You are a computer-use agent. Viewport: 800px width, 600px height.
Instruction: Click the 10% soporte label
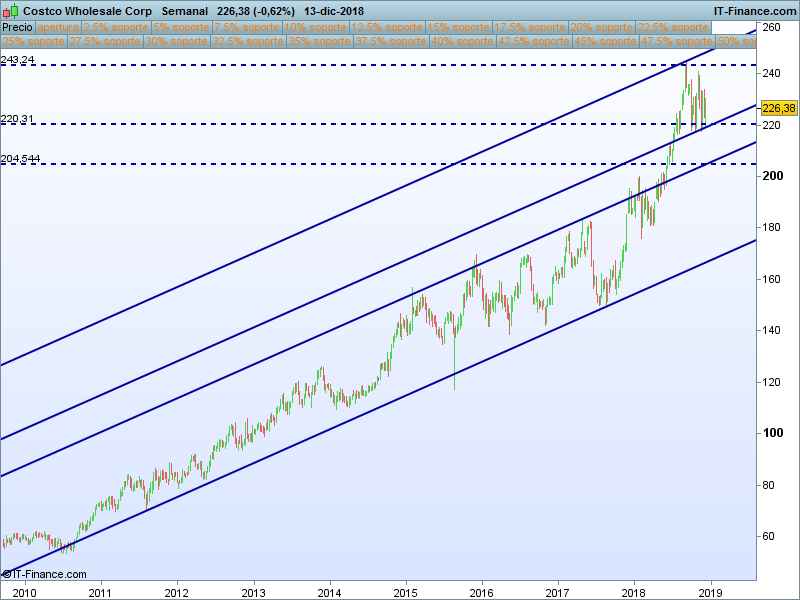coord(316,27)
